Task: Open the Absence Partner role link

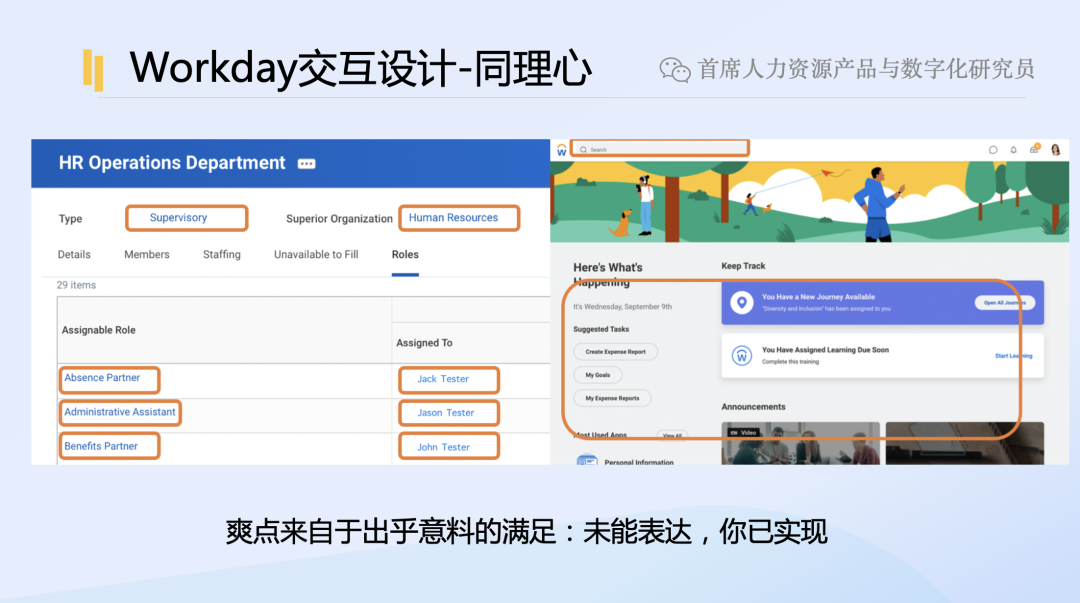Action: coord(102,378)
